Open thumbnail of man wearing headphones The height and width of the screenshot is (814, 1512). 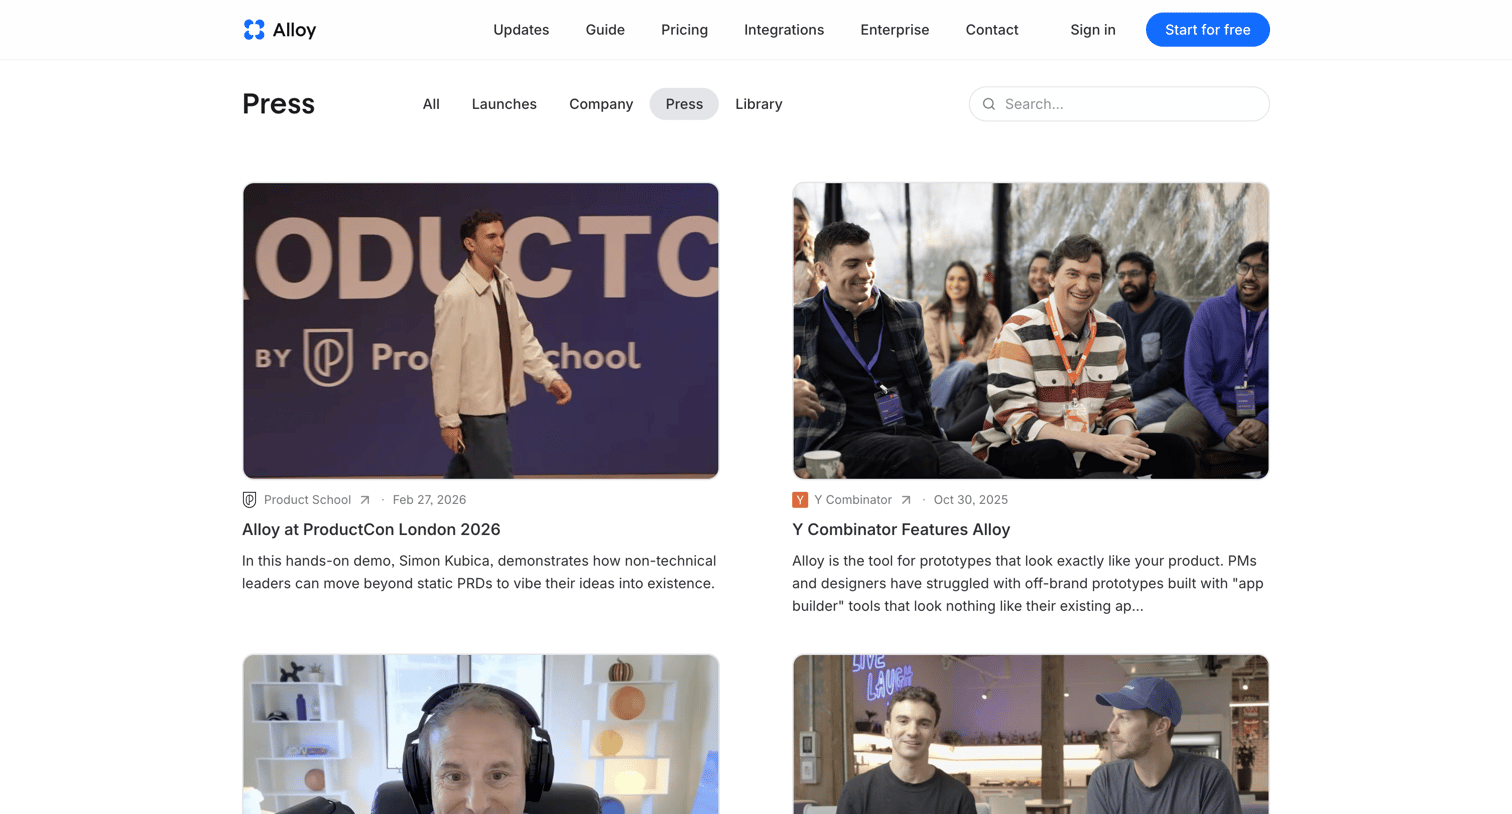(481, 734)
